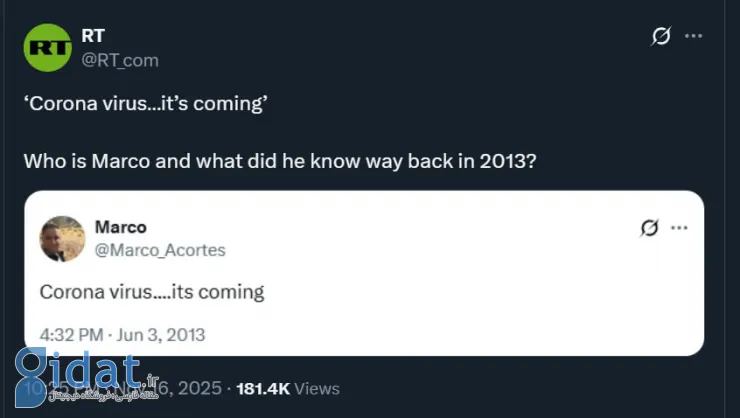Open the More menu on RT's post
This screenshot has width=740, height=418.
coord(693,36)
